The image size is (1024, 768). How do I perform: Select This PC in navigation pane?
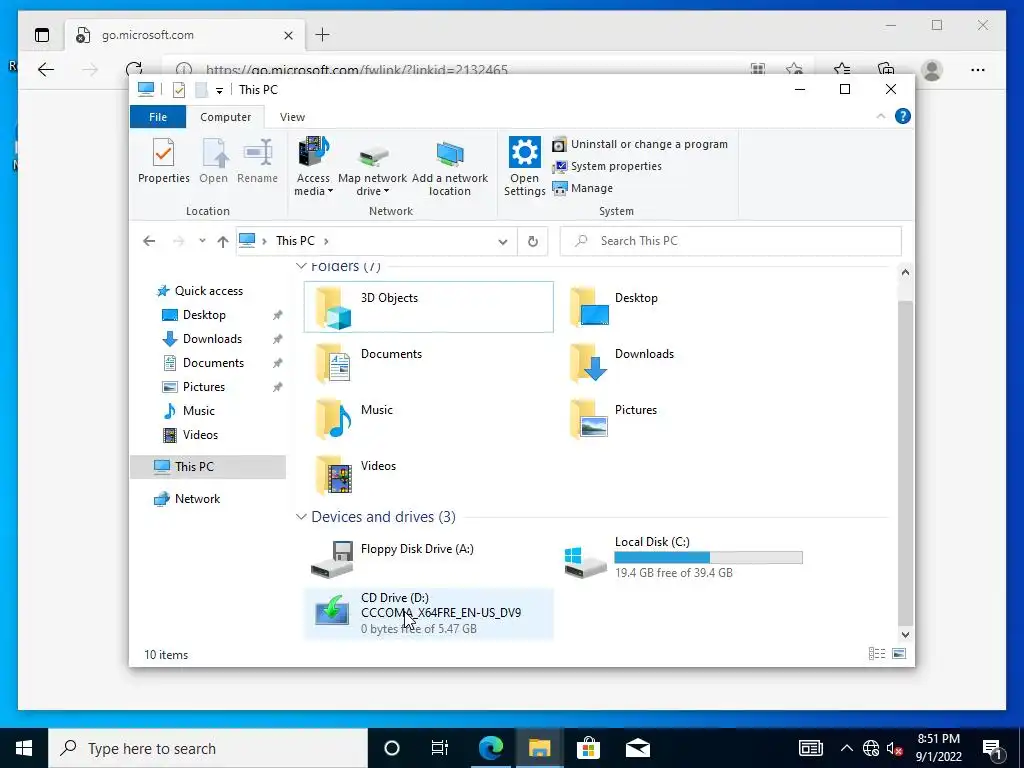[x=208, y=467]
